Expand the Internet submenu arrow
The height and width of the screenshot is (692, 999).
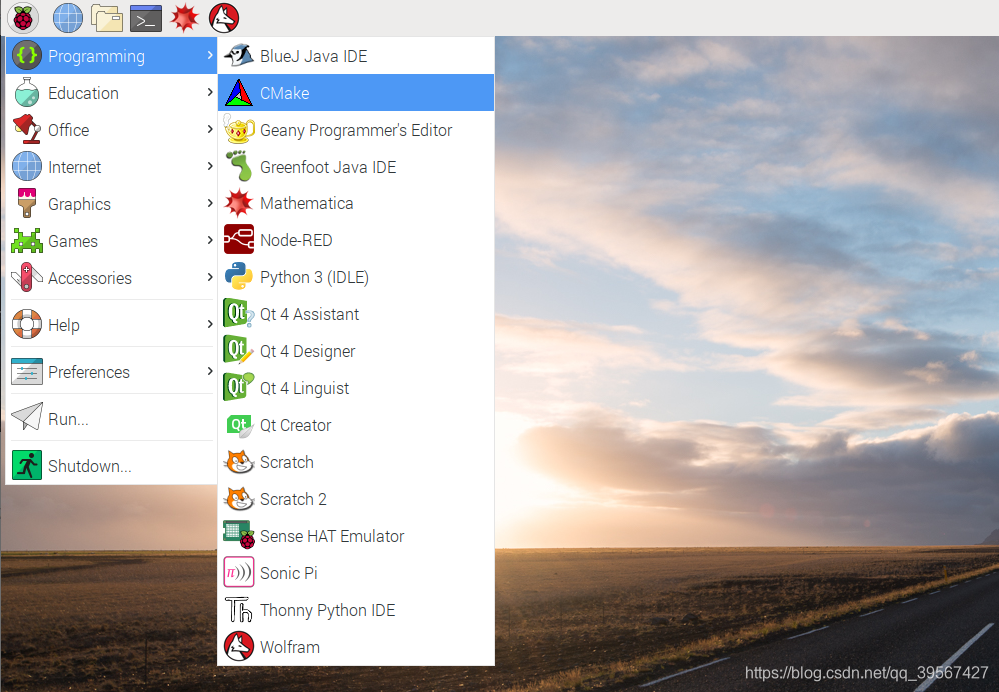[210, 166]
